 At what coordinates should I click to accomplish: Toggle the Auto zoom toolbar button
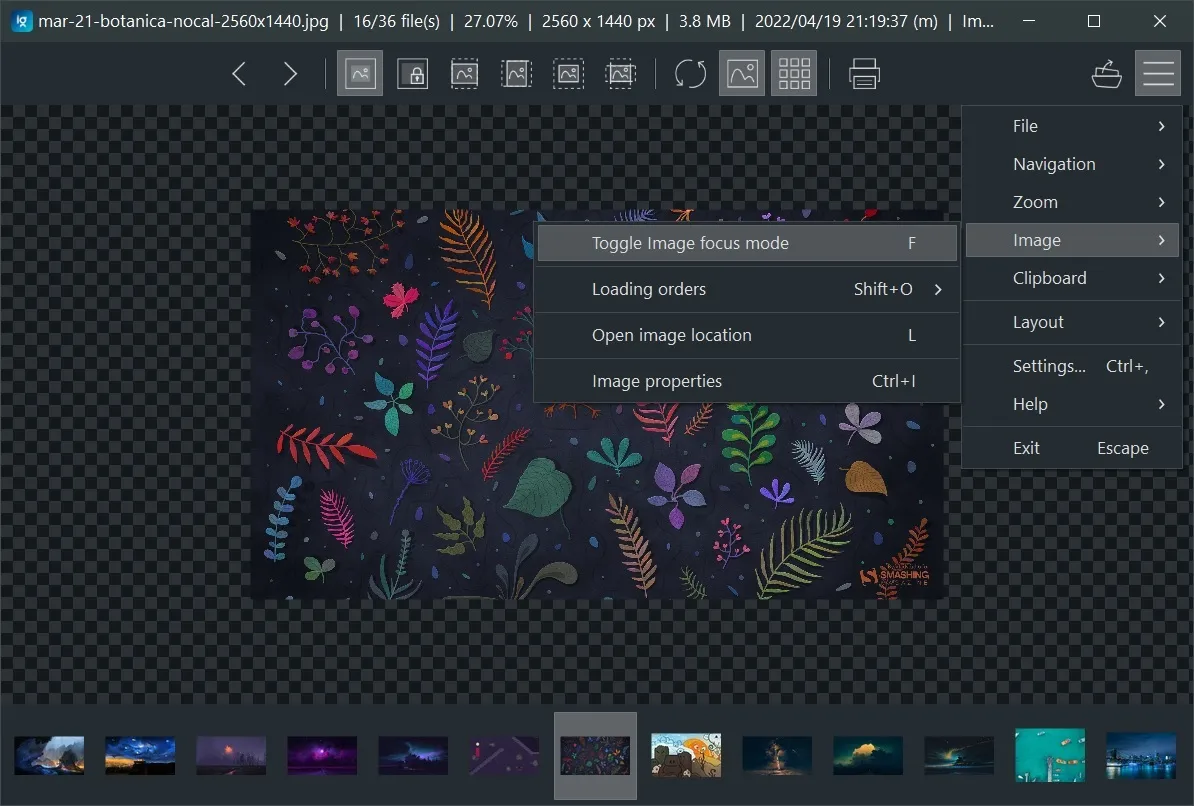360,74
